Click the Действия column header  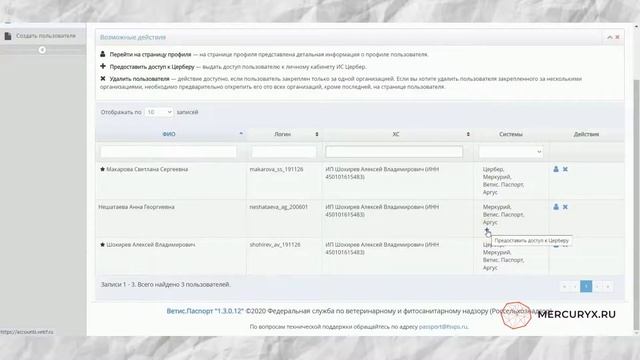pyautogui.click(x=586, y=134)
